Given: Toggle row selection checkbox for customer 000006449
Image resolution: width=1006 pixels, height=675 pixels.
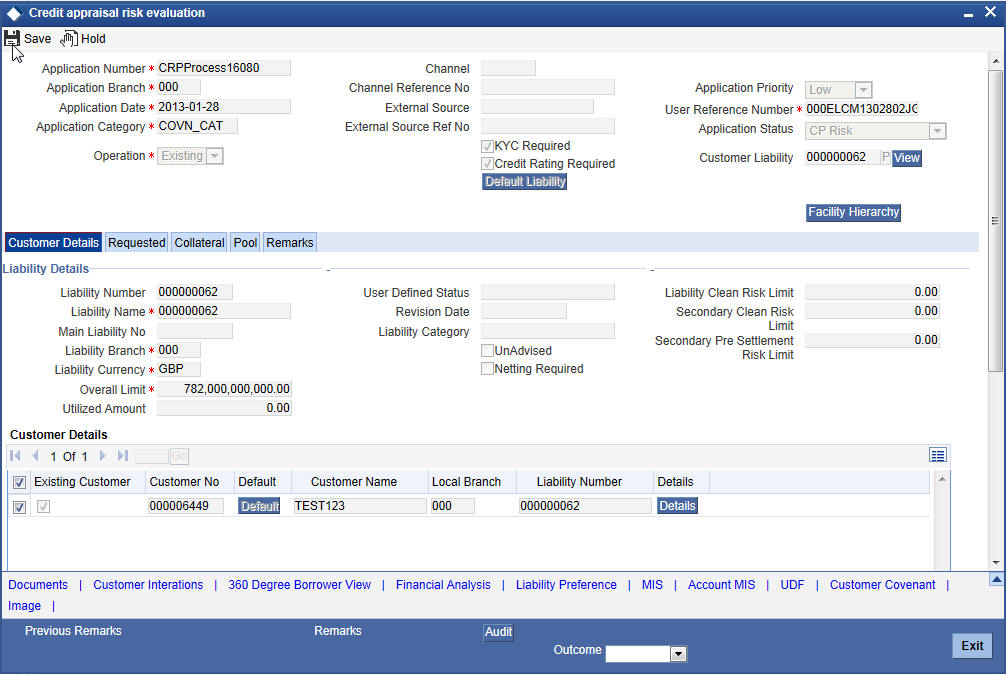Looking at the screenshot, I should [x=19, y=507].
